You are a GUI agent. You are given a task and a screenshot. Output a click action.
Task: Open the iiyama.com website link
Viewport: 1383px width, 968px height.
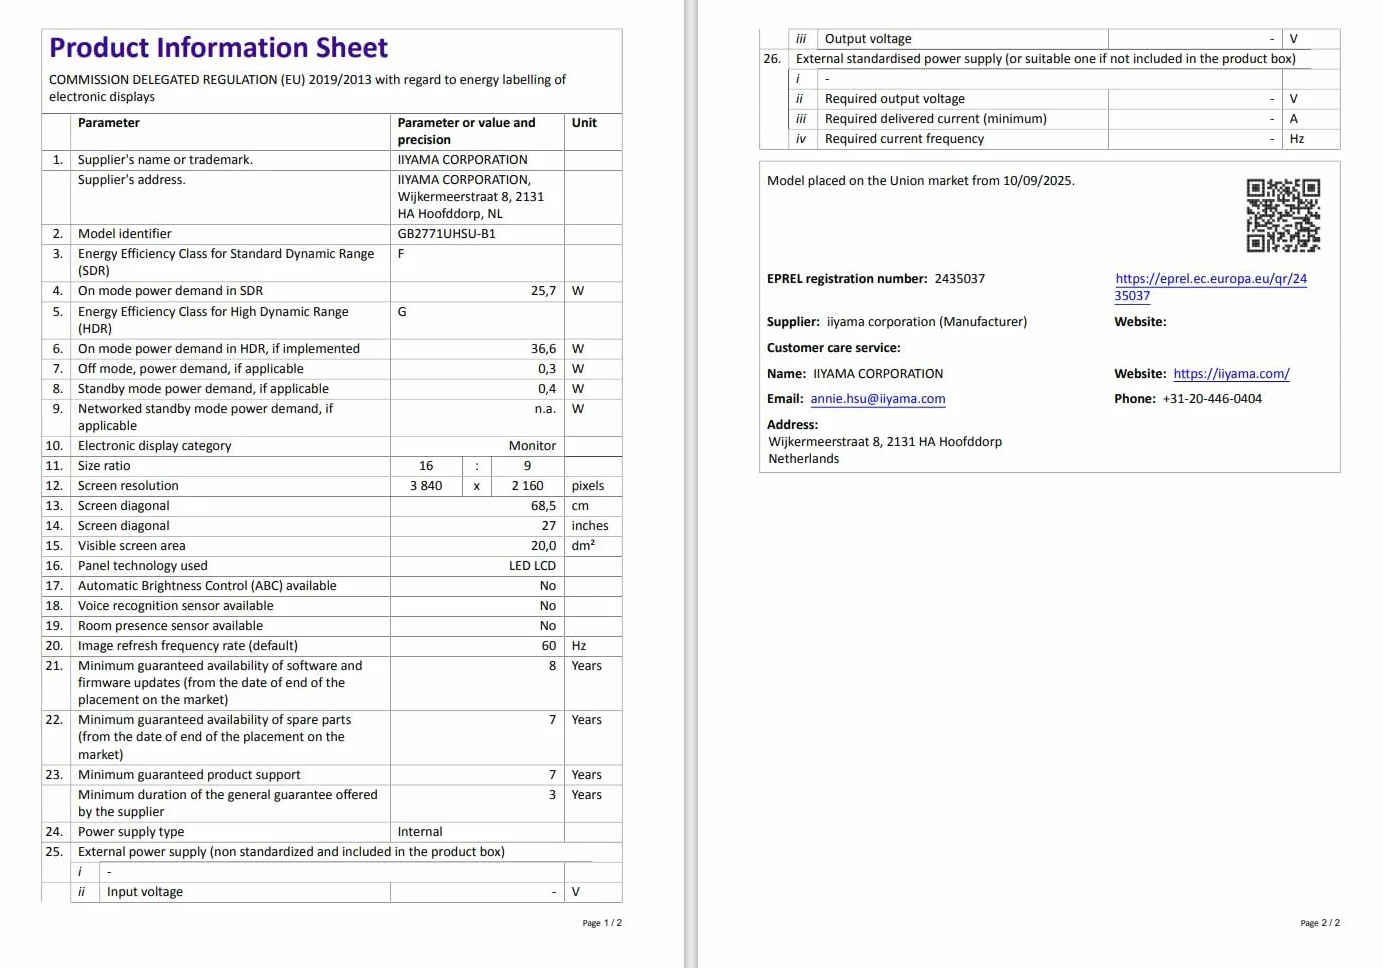(x=1231, y=374)
